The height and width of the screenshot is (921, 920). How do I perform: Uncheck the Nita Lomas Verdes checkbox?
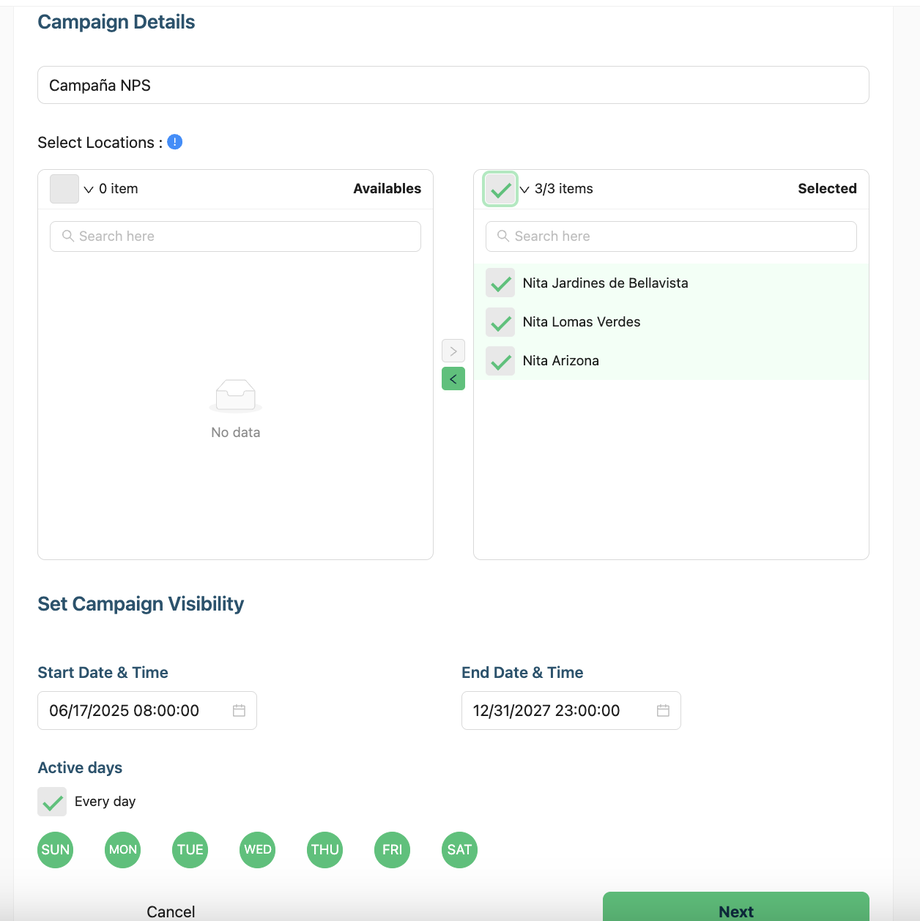click(500, 322)
